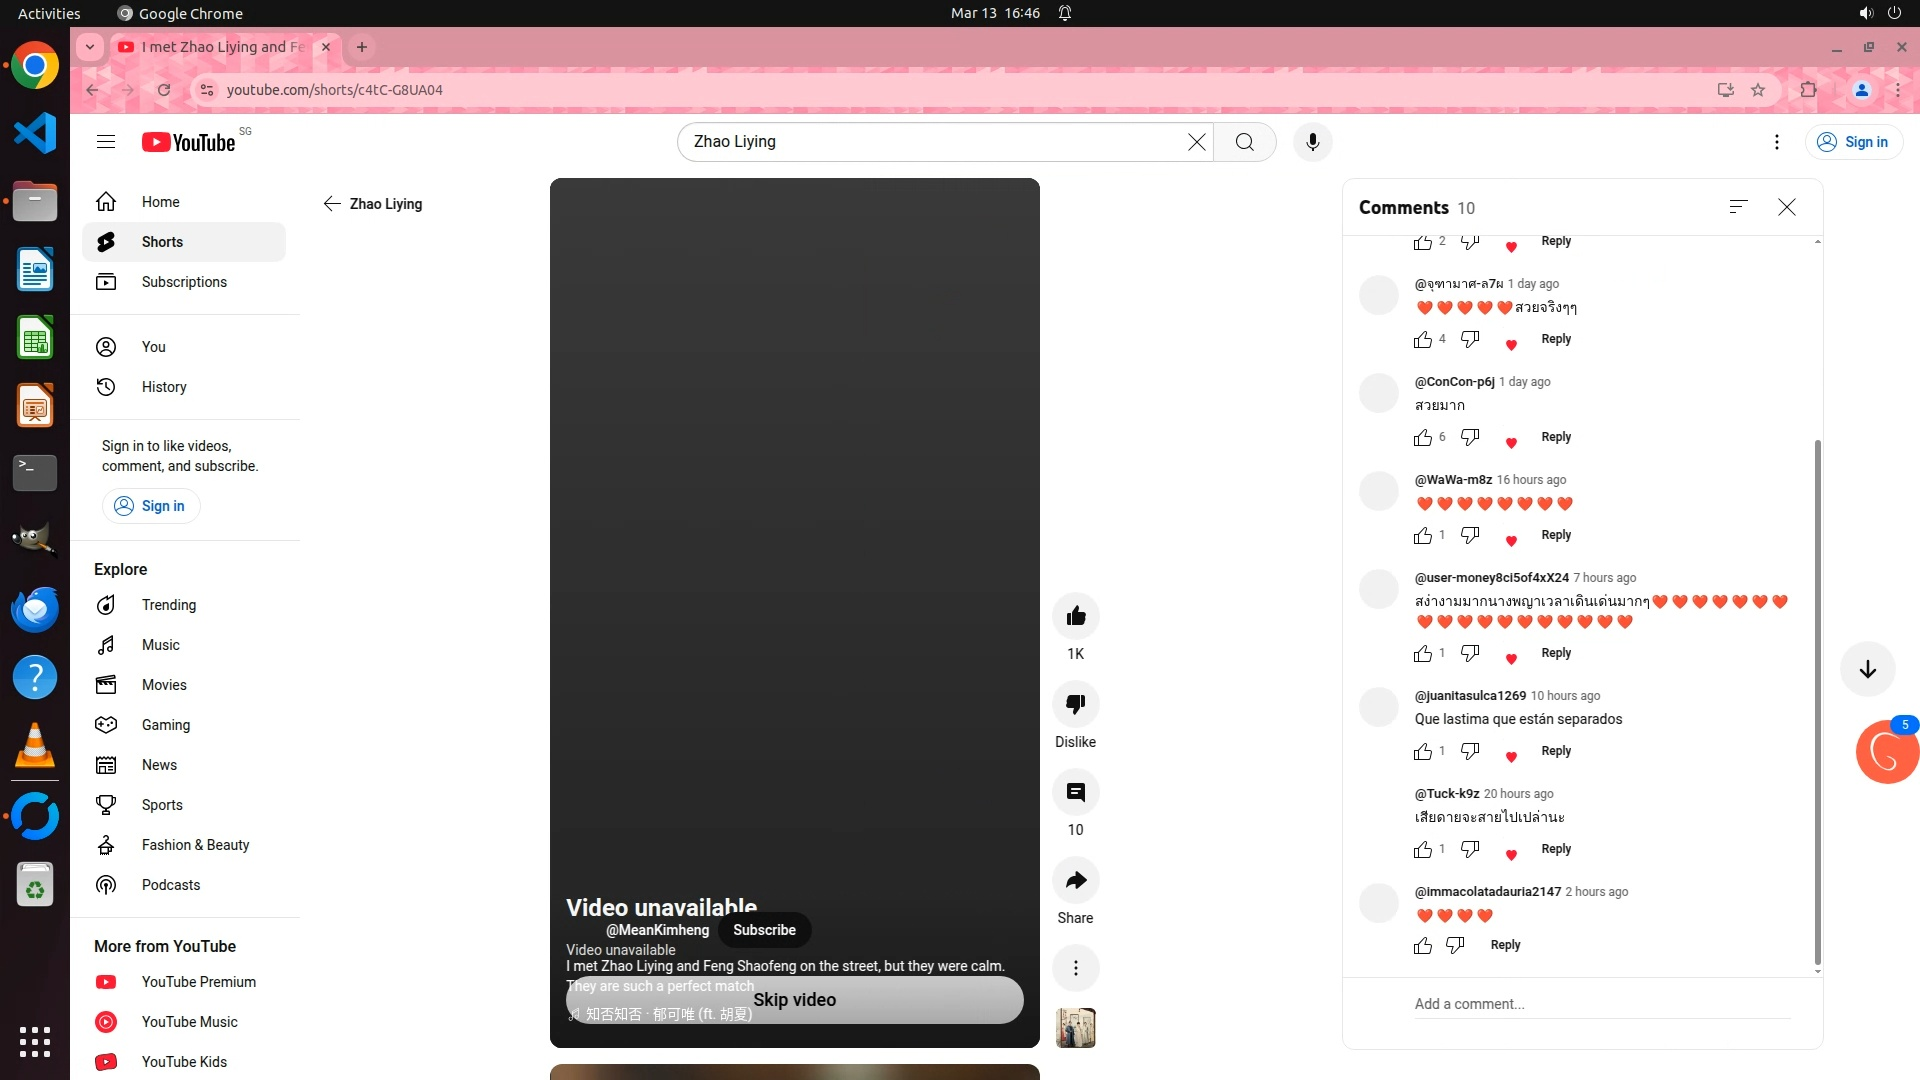The width and height of the screenshot is (1920, 1080).
Task: Open the Share button for this Short
Action: pos(1075,880)
